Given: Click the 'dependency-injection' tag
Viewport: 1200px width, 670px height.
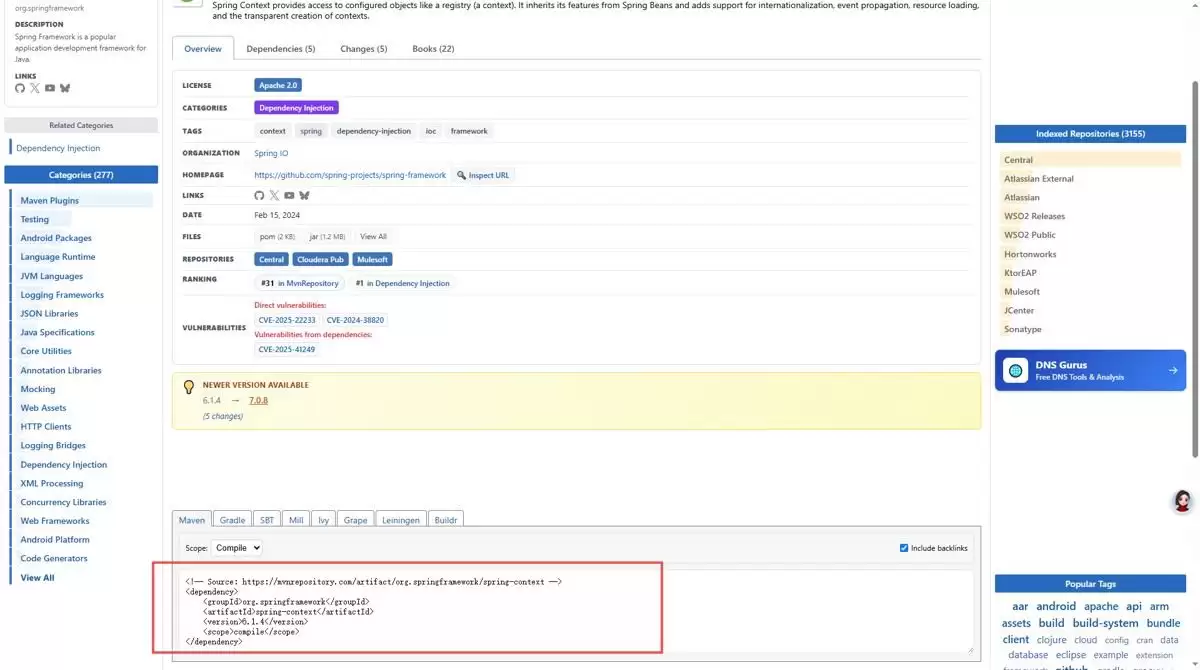Looking at the screenshot, I should (x=374, y=131).
